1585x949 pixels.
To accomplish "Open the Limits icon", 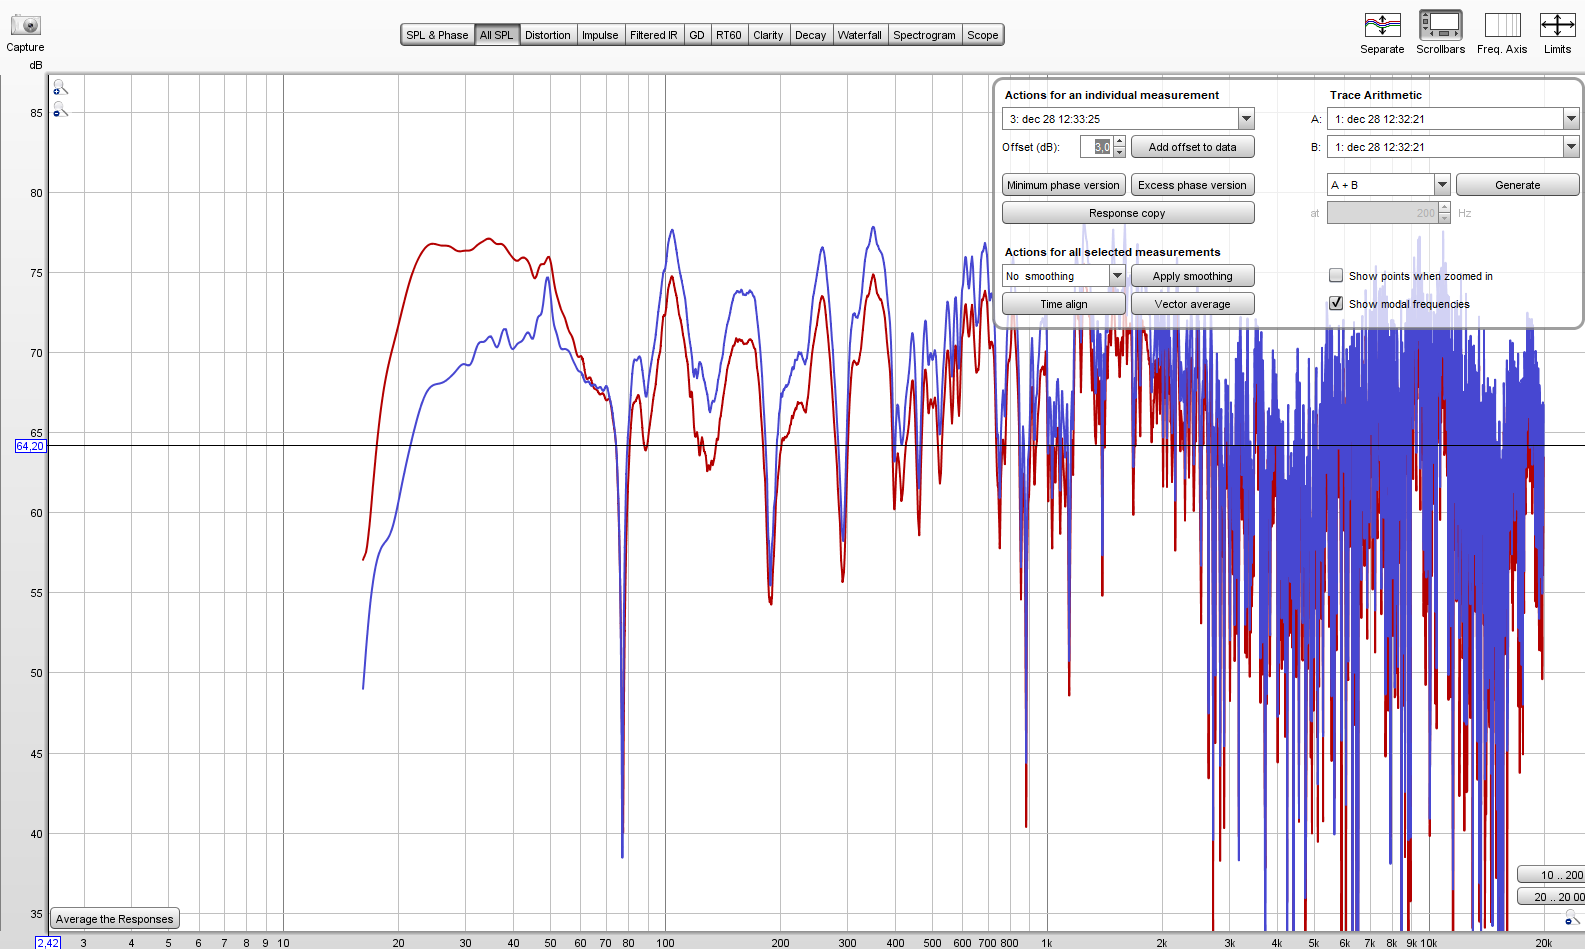I will [1557, 25].
